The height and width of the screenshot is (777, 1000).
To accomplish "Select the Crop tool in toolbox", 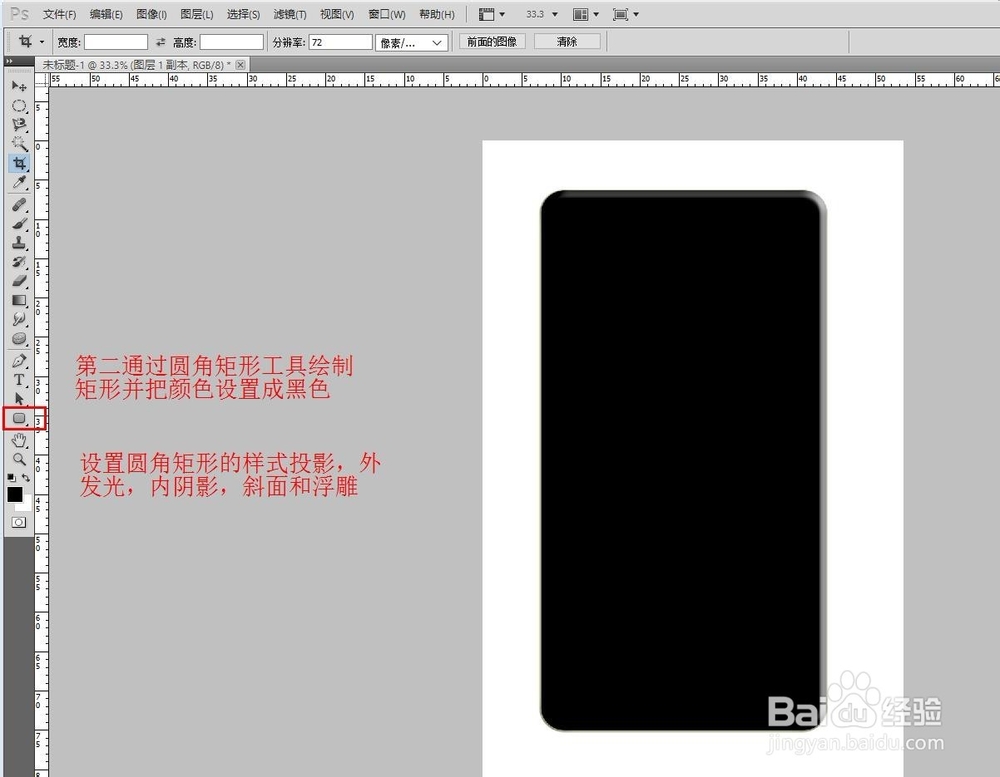I will click(19, 163).
